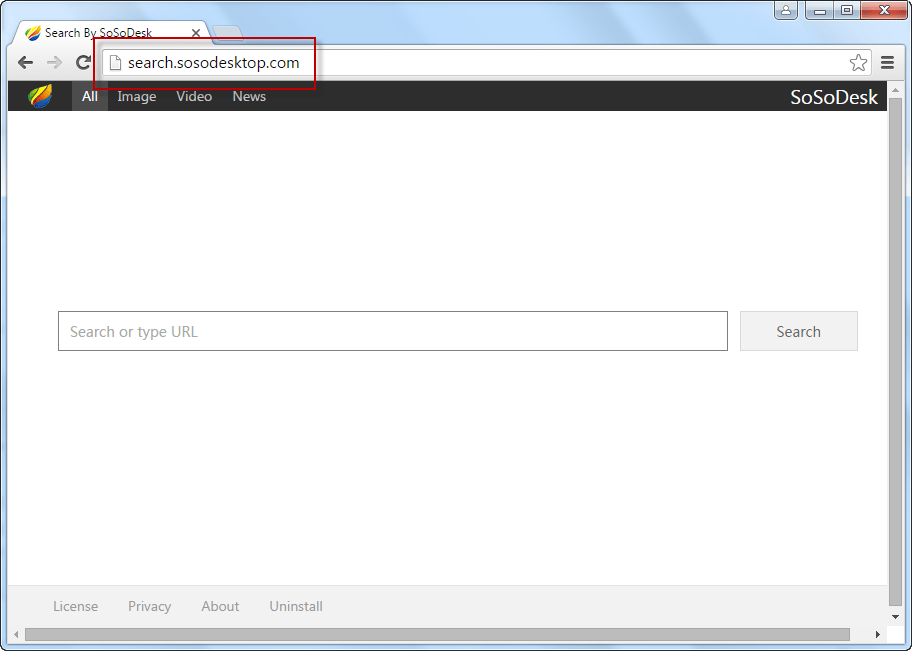Image resolution: width=912 pixels, height=651 pixels.
Task: Click the address bar showing search.sosodesktop.com
Action: [x=487, y=62]
